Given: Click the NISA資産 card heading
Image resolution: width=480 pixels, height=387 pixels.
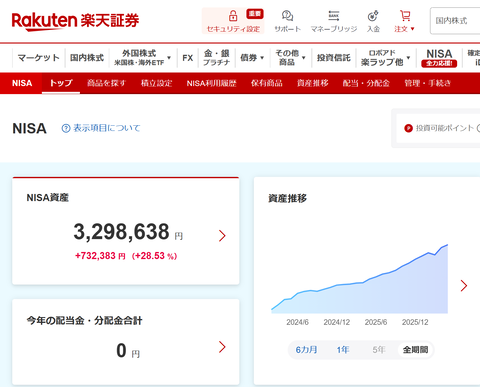Looking at the screenshot, I should pos(48,198).
